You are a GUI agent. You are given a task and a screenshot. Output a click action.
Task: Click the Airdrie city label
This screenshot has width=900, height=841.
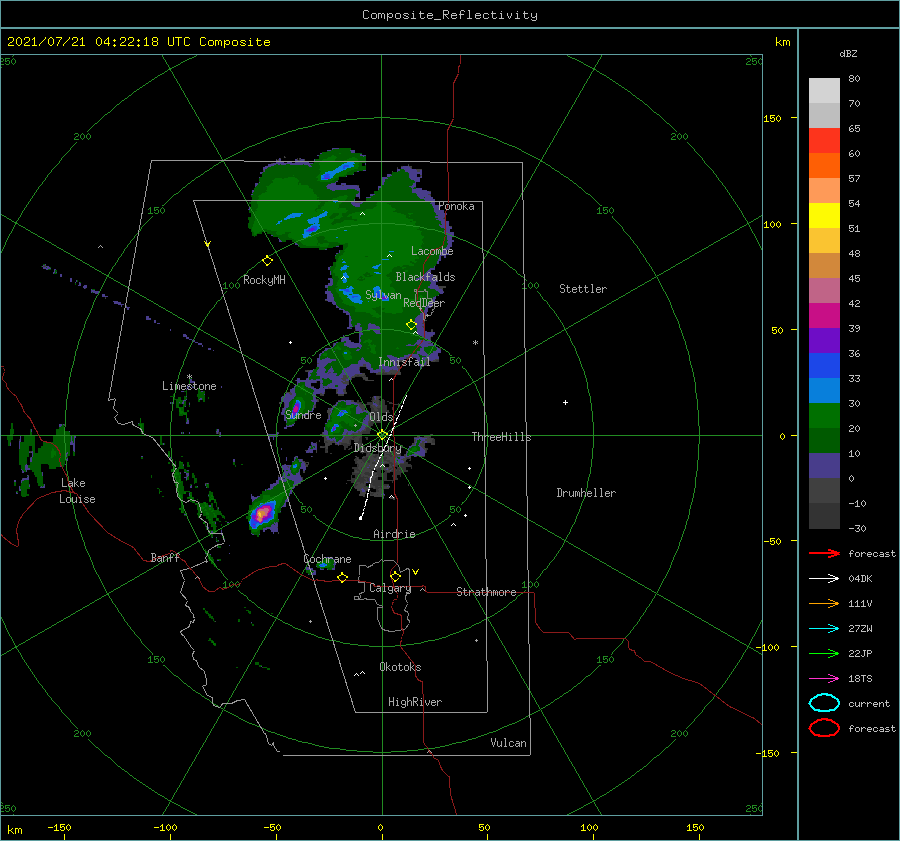[x=394, y=534]
